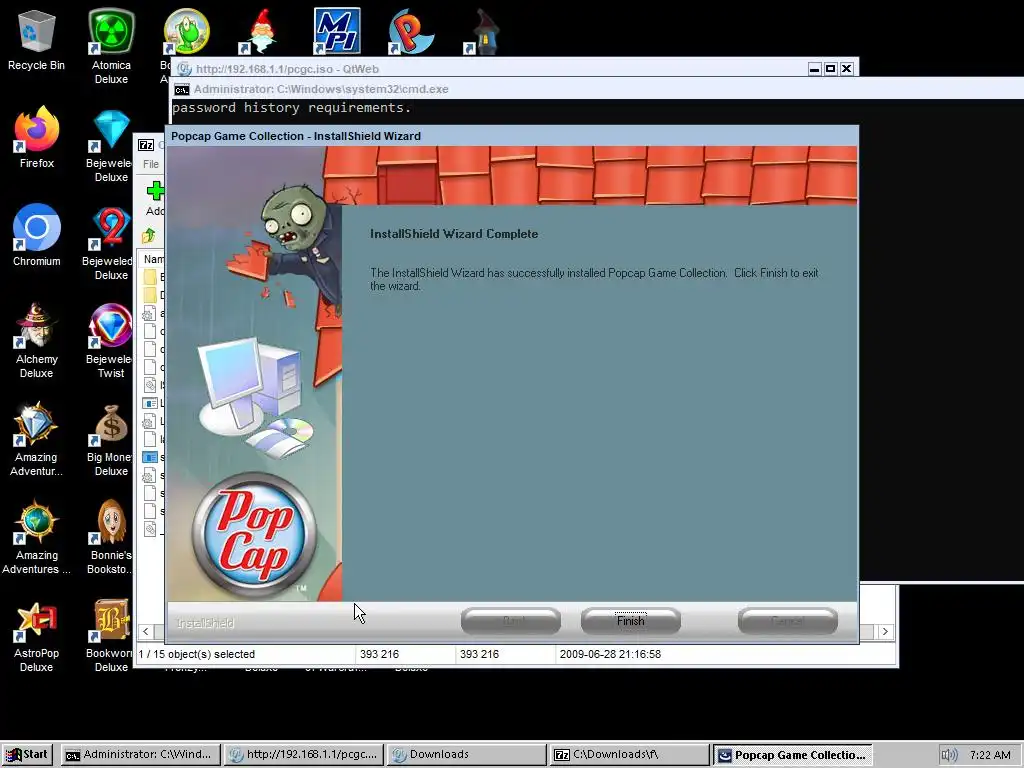Click '1 / 15 object(s) selected' status text
The width and height of the screenshot is (1024, 768).
tap(197, 654)
